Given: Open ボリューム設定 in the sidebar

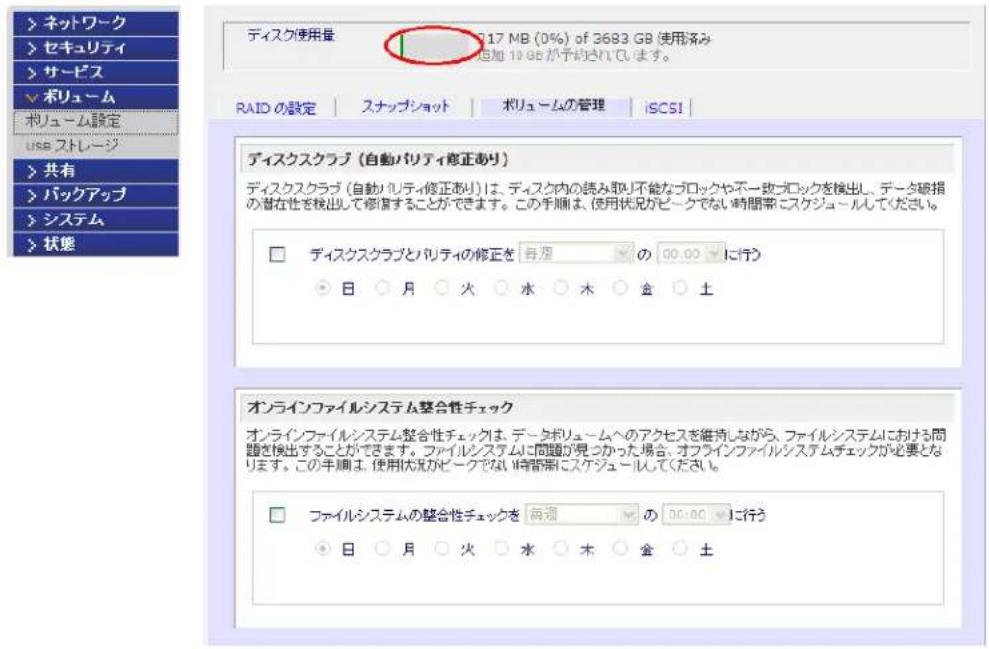Looking at the screenshot, I should pos(95,122).
